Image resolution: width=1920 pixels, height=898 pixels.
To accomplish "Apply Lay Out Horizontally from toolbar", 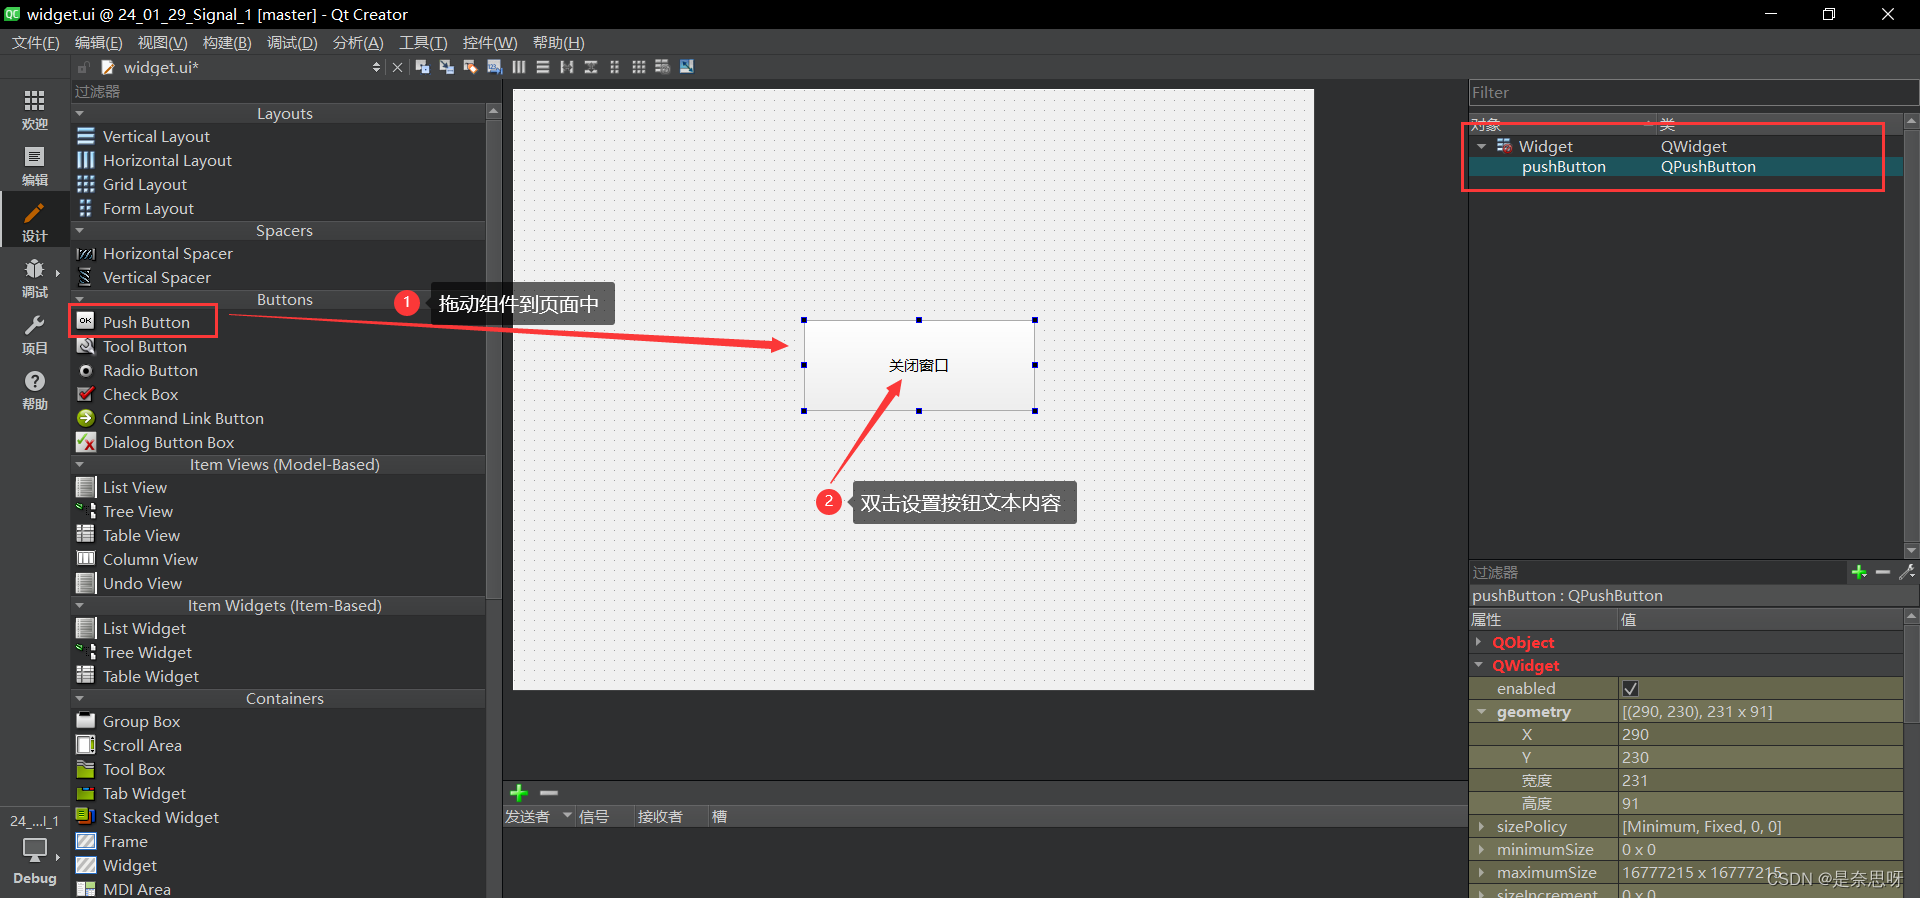I will [x=518, y=67].
